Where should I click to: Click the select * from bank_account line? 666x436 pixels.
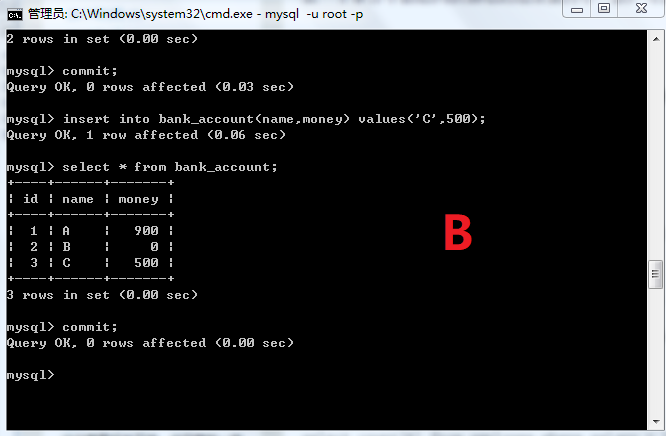(142, 167)
